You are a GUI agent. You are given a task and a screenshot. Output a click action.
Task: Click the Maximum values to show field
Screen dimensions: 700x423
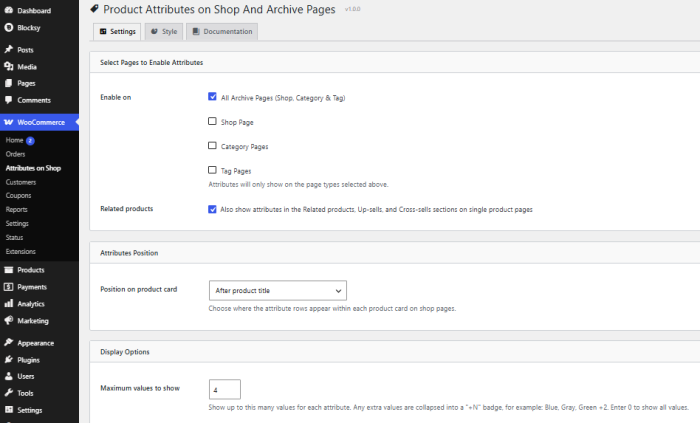coord(225,390)
